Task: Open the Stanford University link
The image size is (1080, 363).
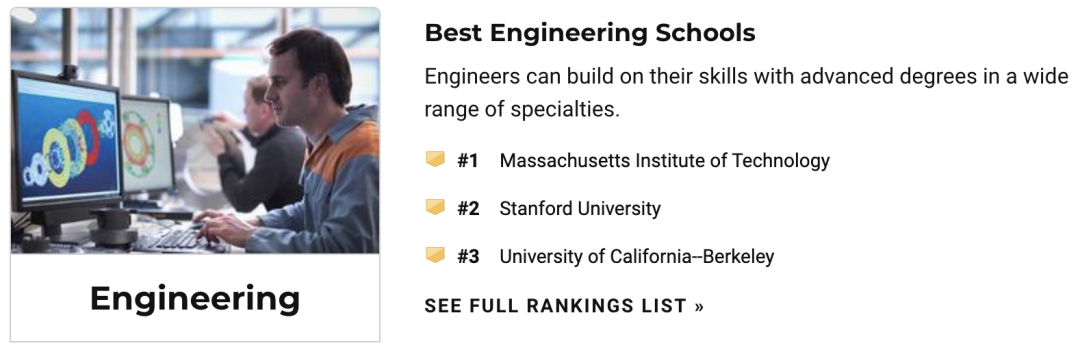Action: tap(580, 208)
